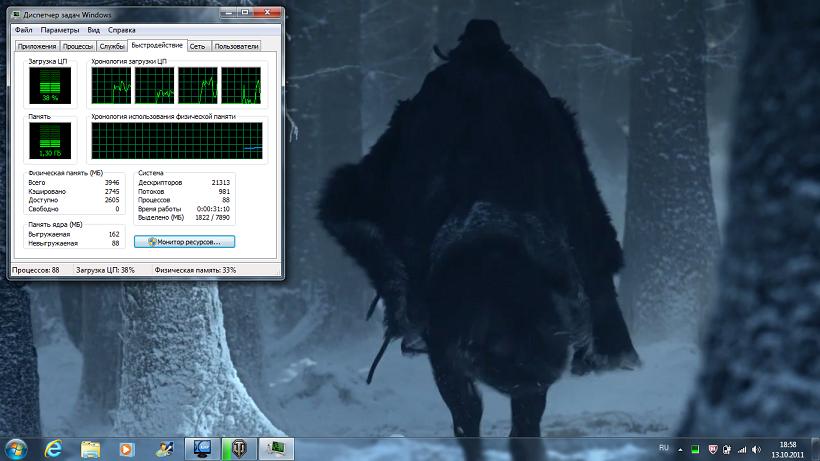Open the Параметры menu
820x461 pixels.
tap(60, 30)
